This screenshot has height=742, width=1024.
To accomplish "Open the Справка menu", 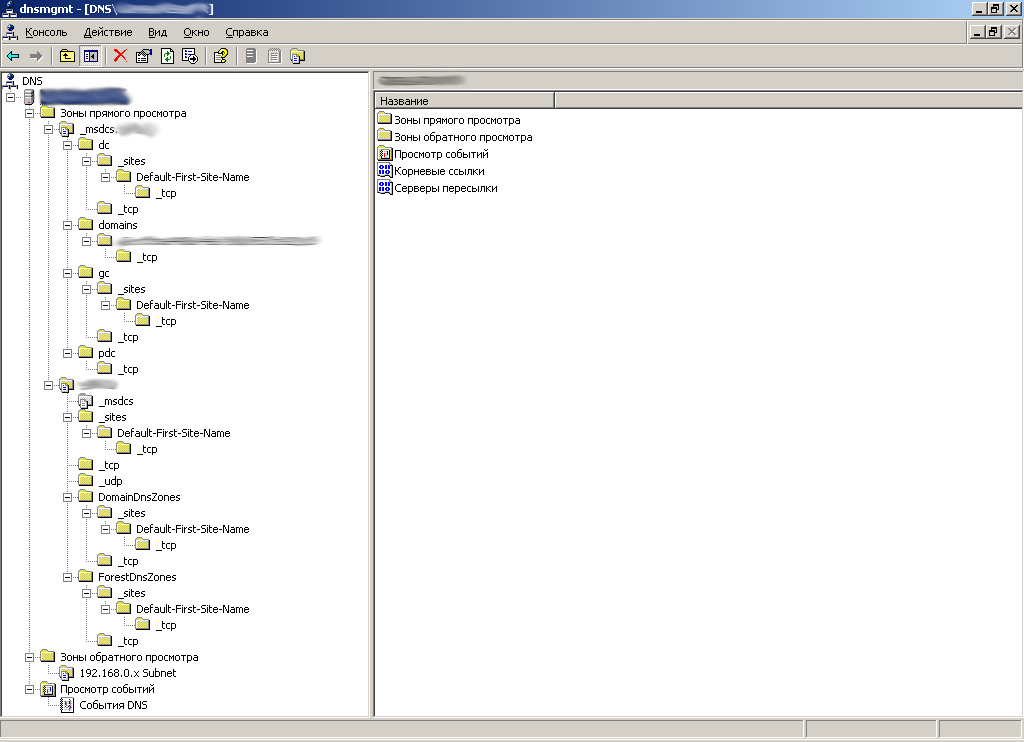I will pos(247,32).
